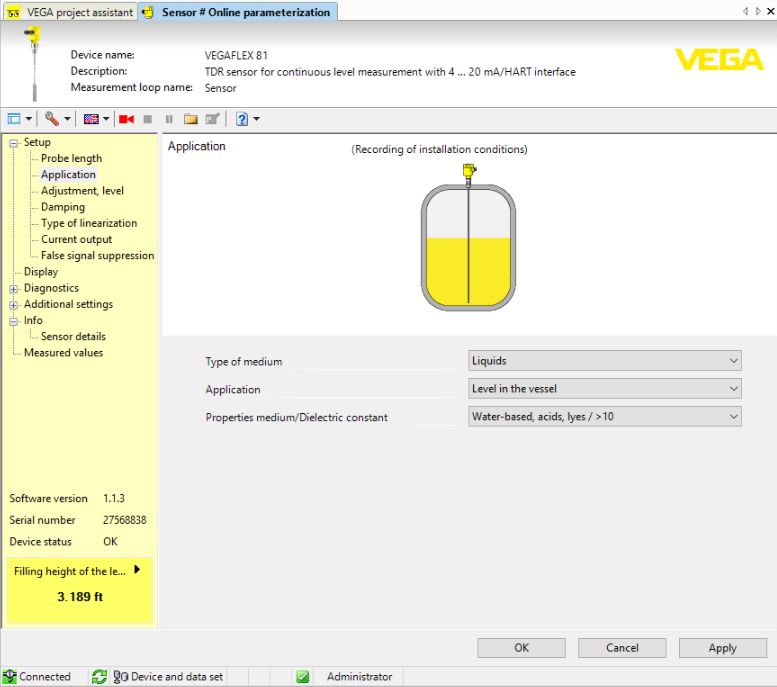The width and height of the screenshot is (777, 687).
Task: Click the Sensor tab's device icon
Action: point(148,12)
